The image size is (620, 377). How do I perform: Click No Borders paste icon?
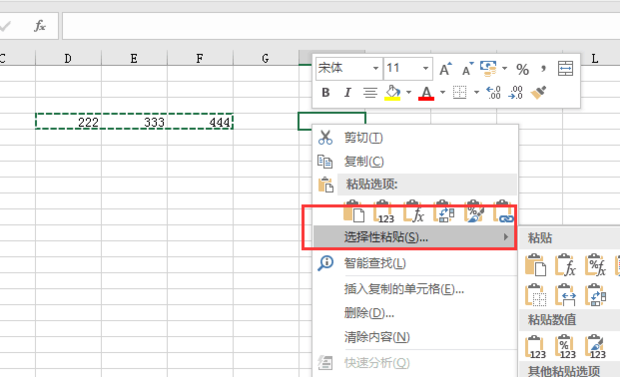[535, 295]
